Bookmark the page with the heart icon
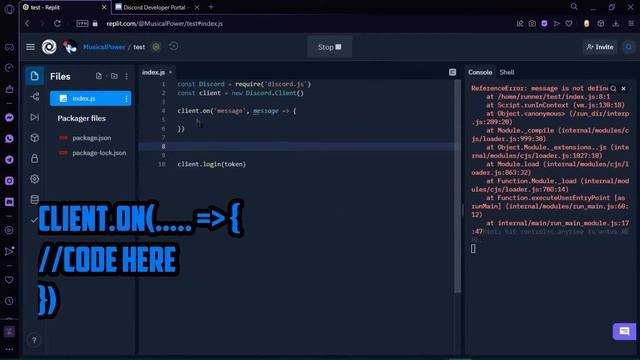This screenshot has width=640, height=360. coord(569,24)
